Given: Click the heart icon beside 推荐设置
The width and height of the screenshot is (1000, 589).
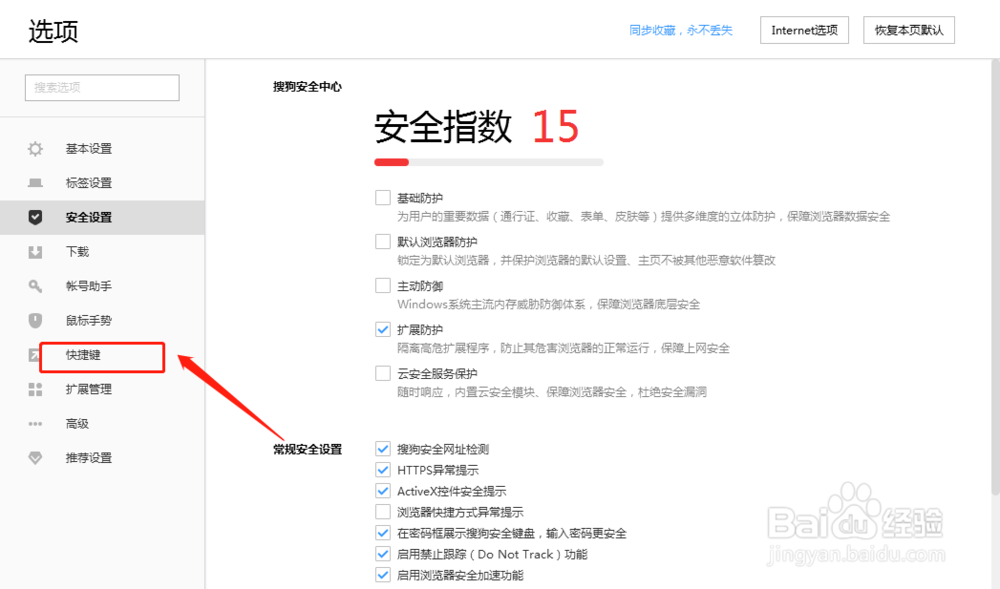Looking at the screenshot, I should click(x=35, y=458).
